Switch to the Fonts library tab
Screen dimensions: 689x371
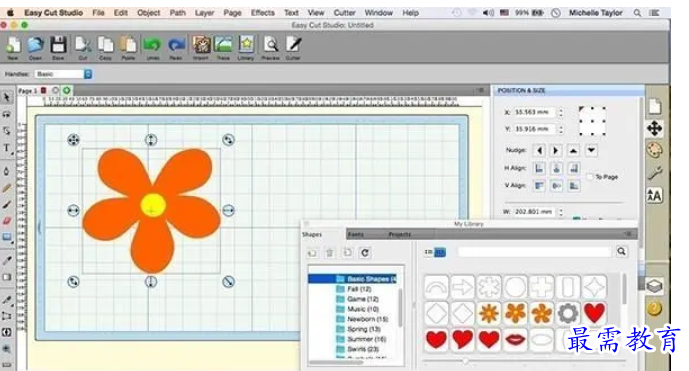355,234
